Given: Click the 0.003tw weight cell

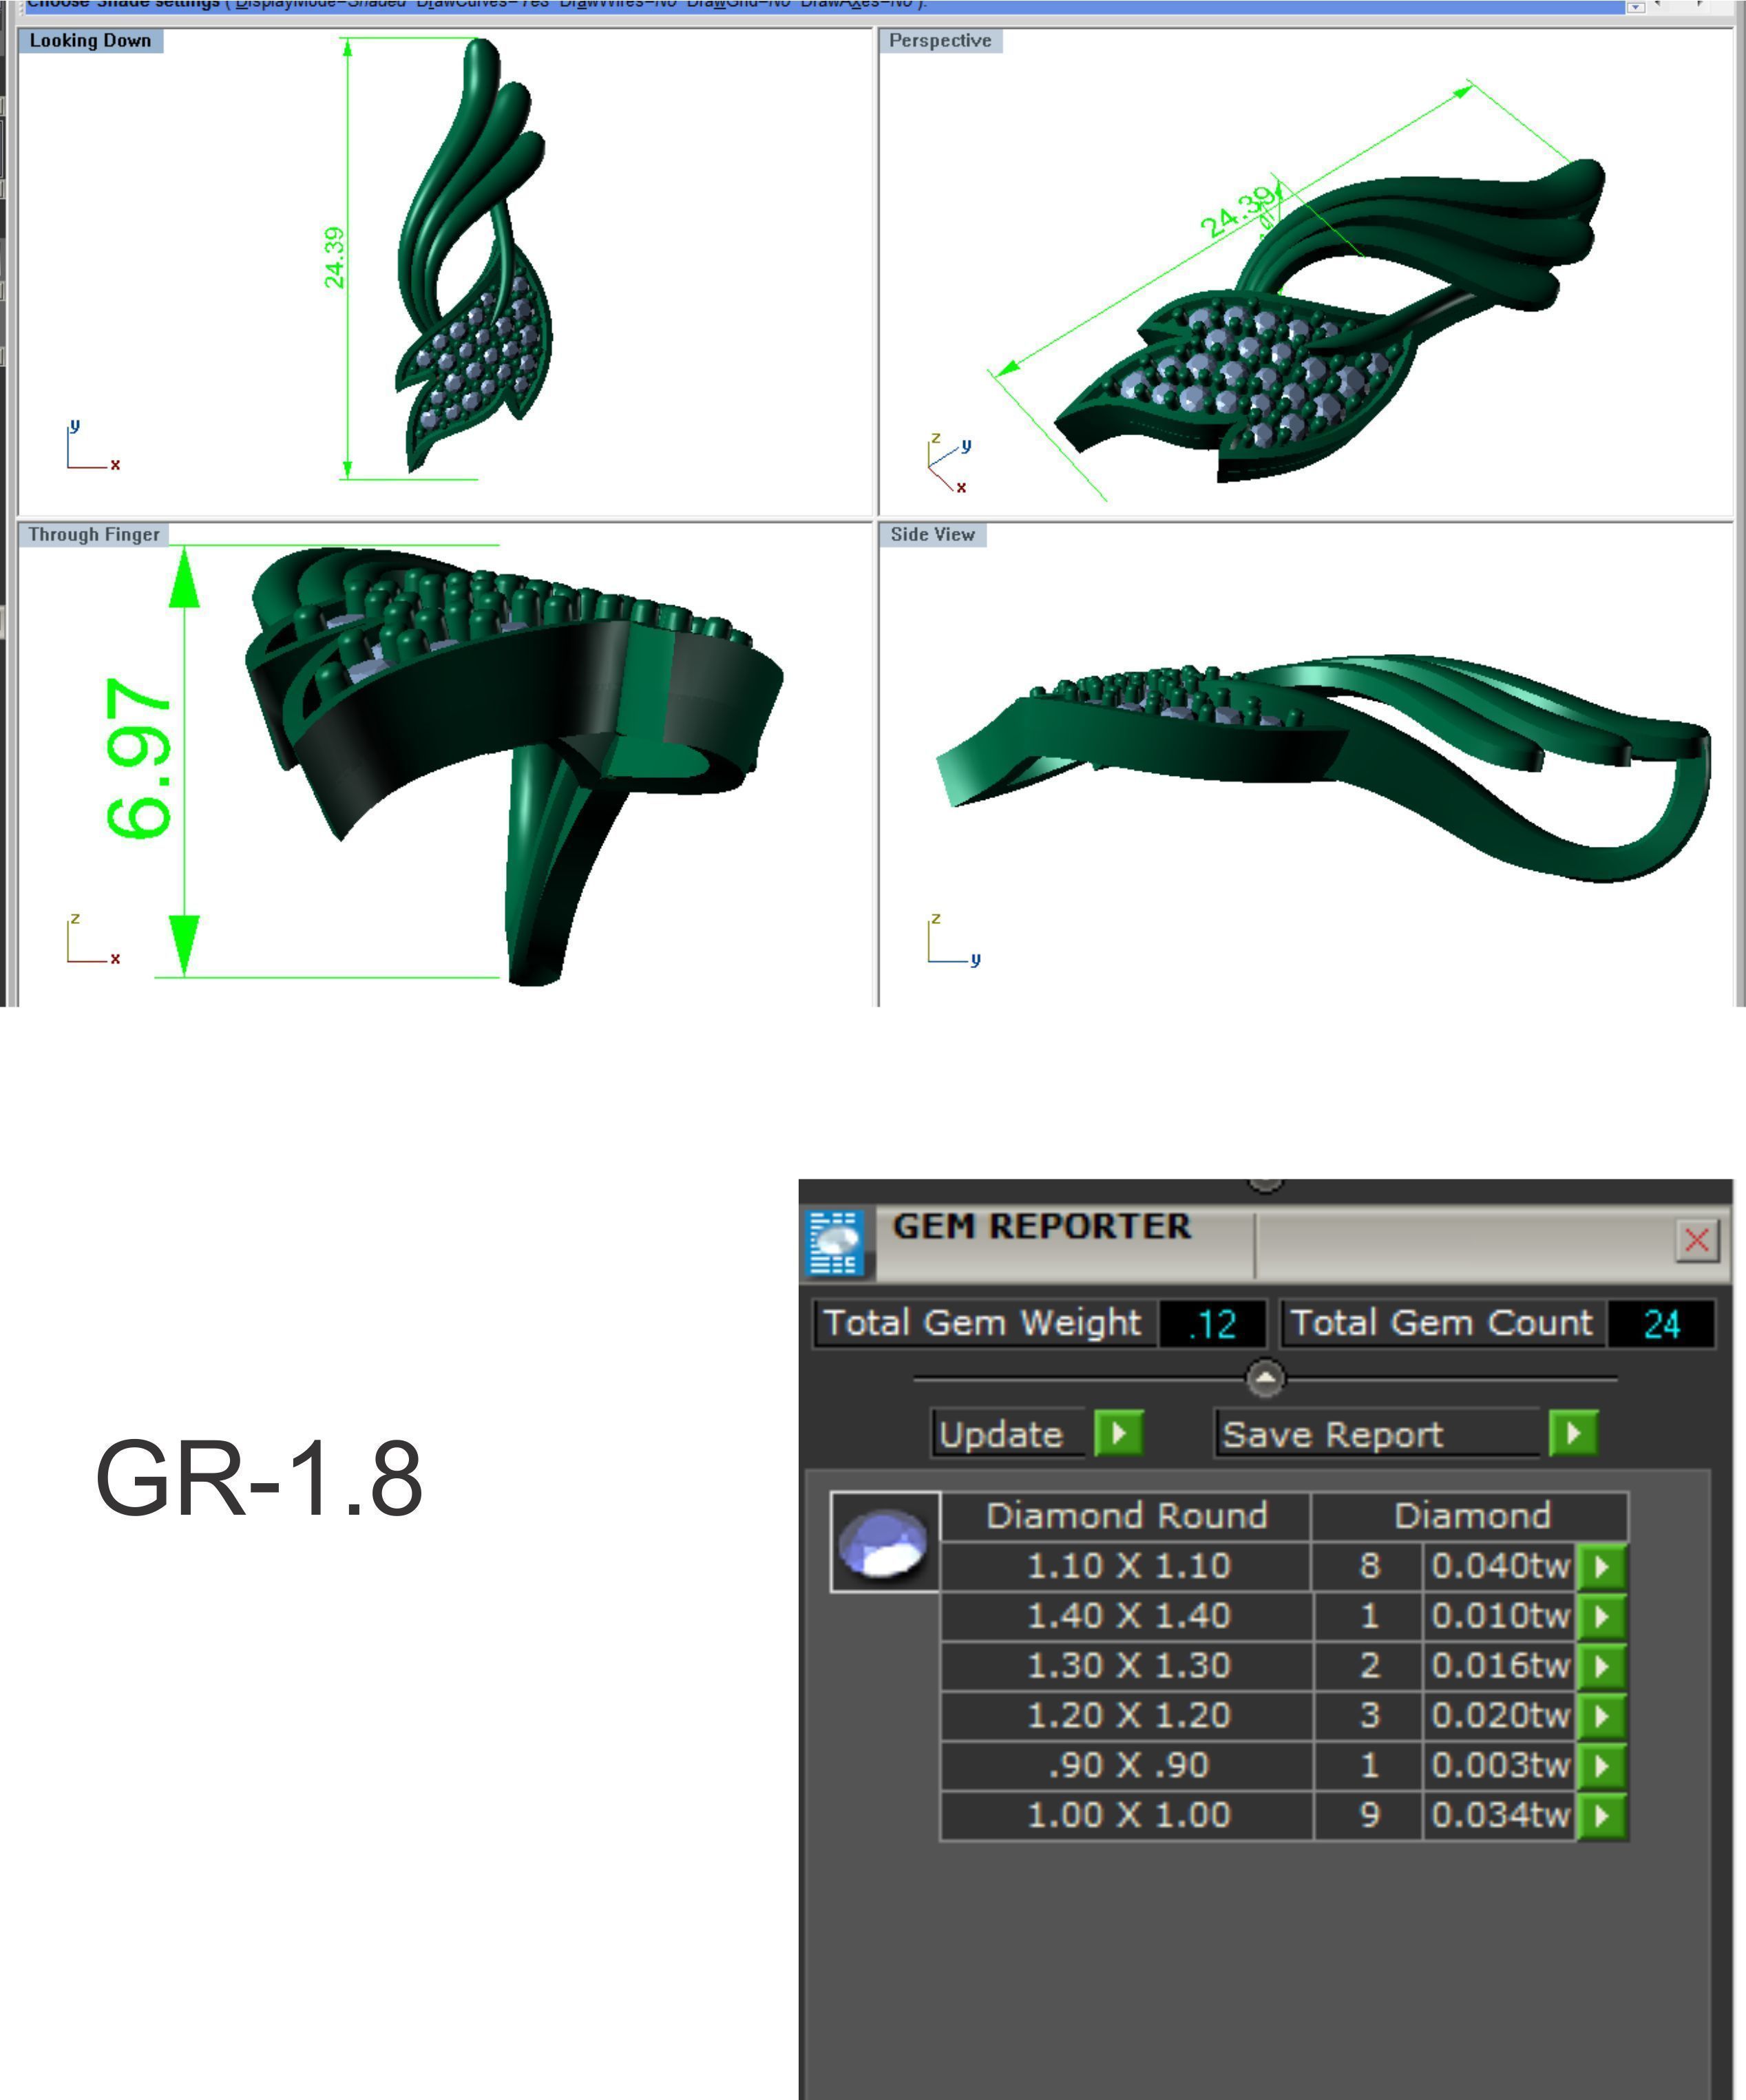Looking at the screenshot, I should click(x=1499, y=1766).
